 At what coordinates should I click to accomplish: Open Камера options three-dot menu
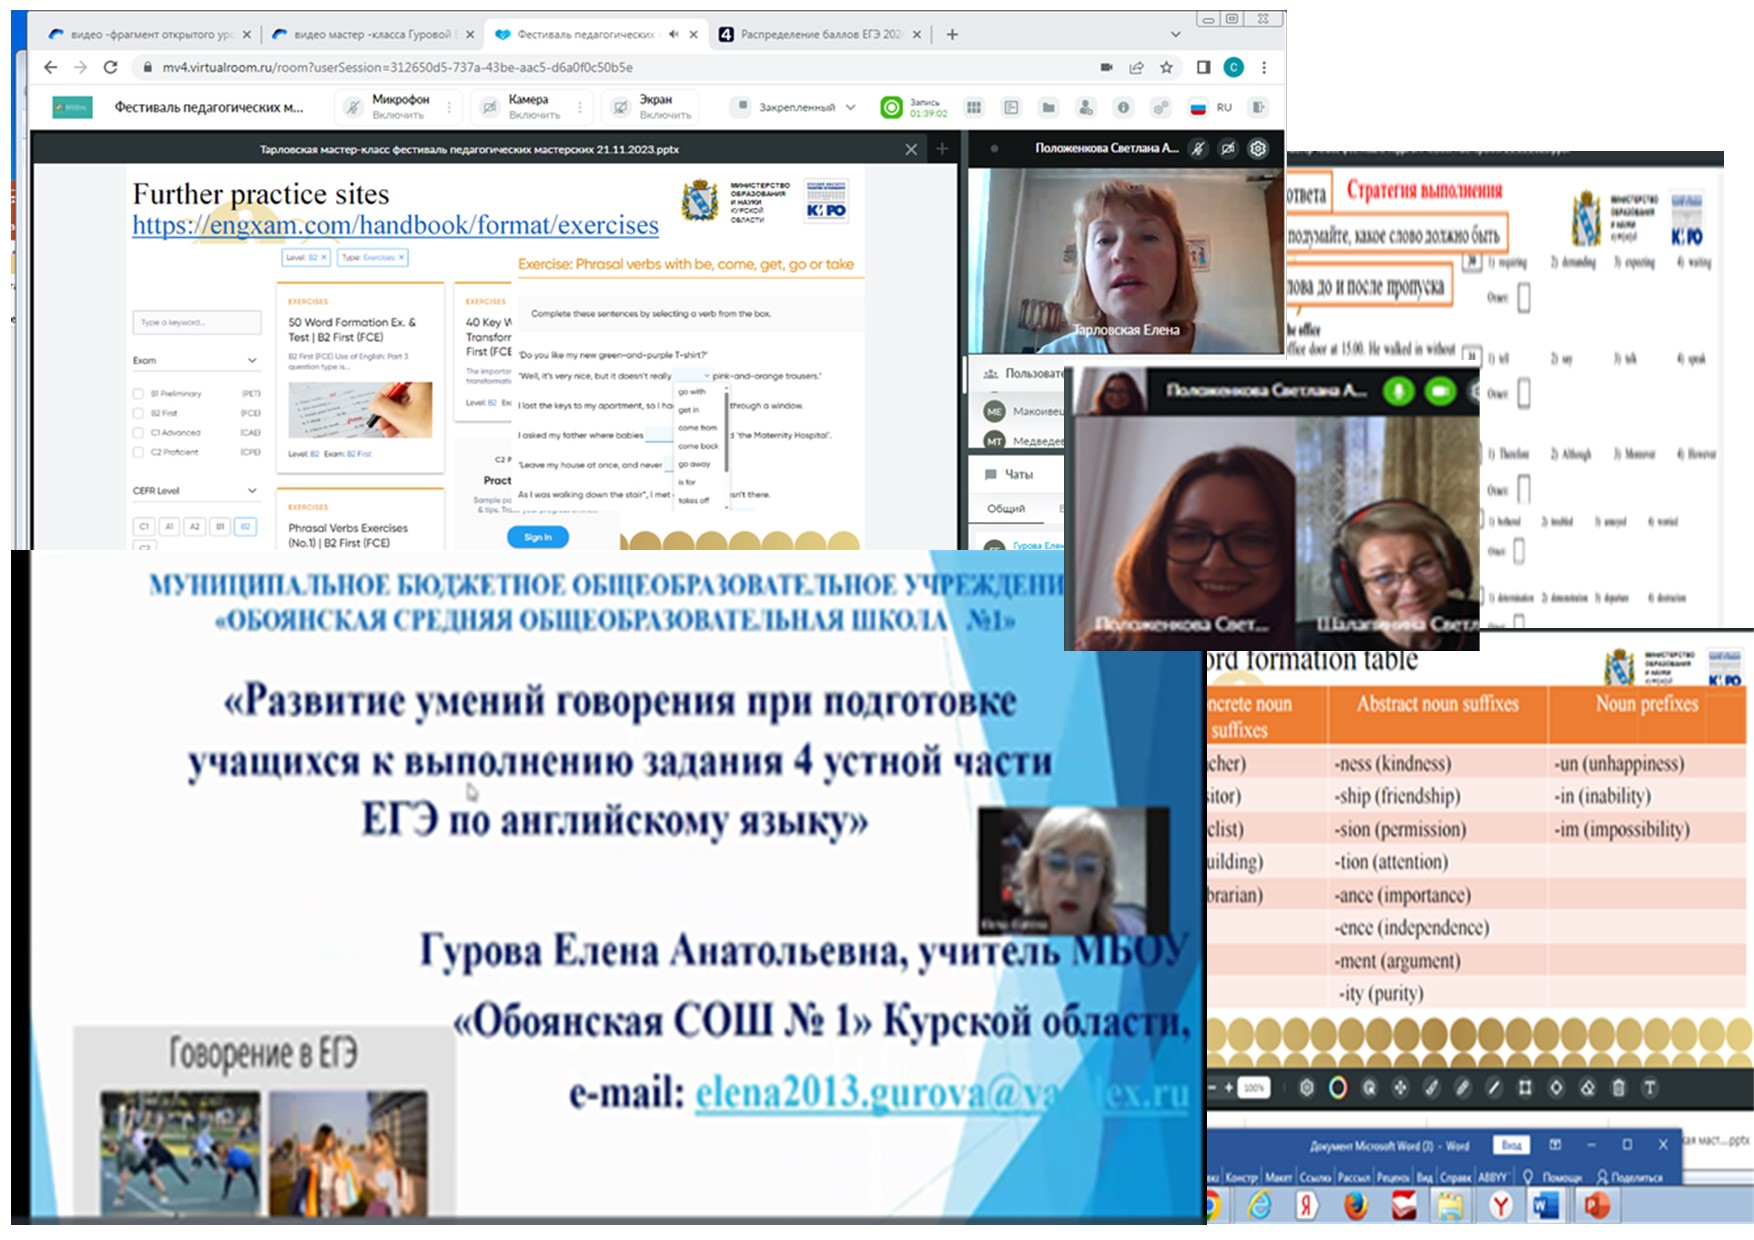[x=580, y=107]
